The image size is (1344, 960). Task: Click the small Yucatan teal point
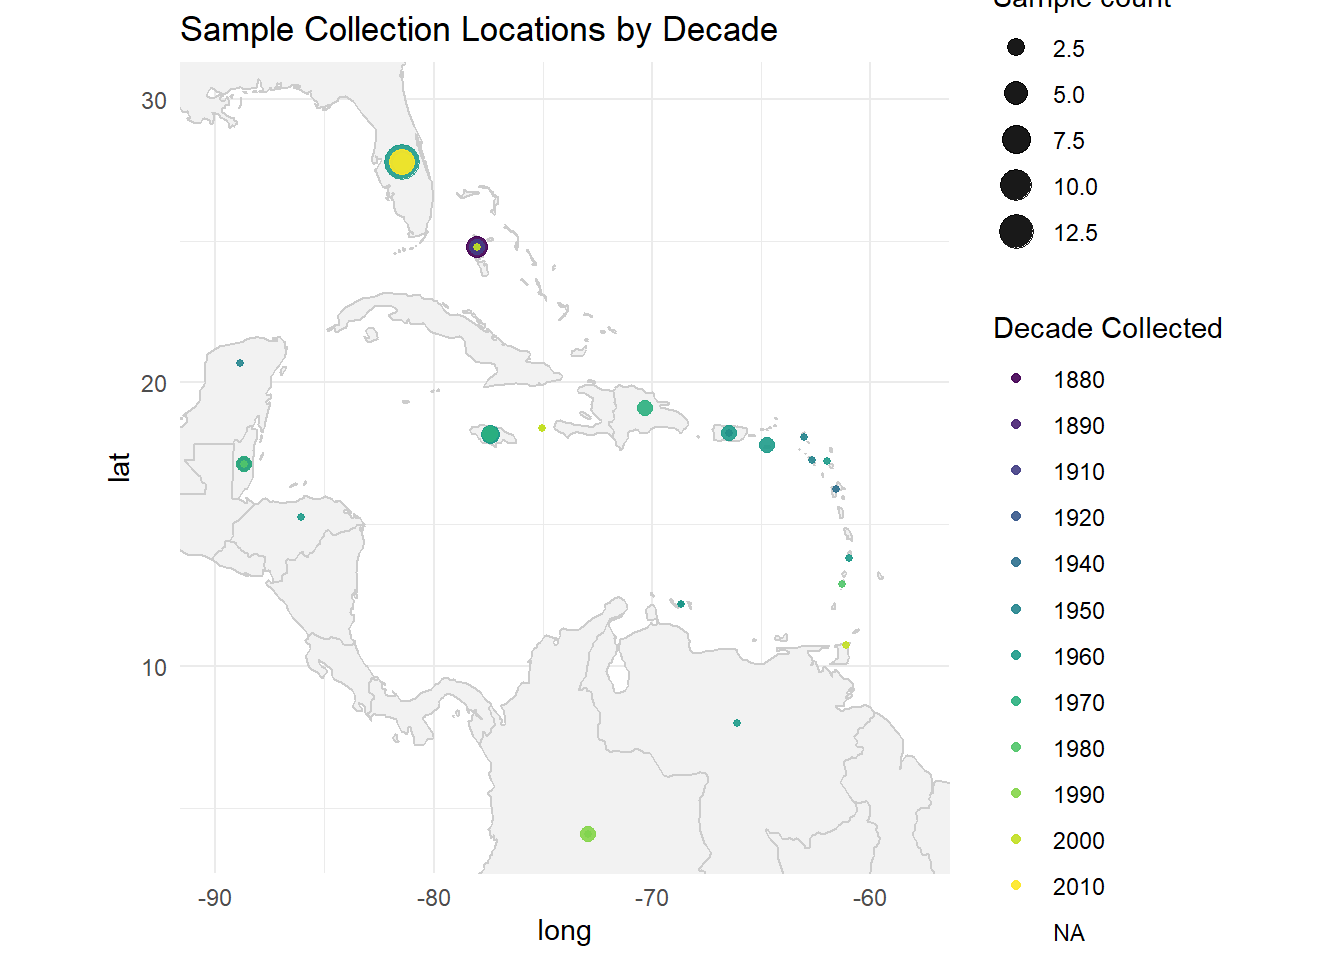point(240,363)
